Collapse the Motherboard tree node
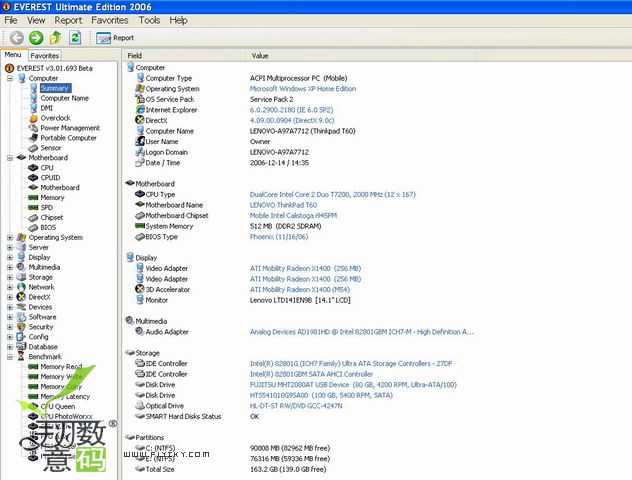The height and width of the screenshot is (480, 632). click(10, 158)
